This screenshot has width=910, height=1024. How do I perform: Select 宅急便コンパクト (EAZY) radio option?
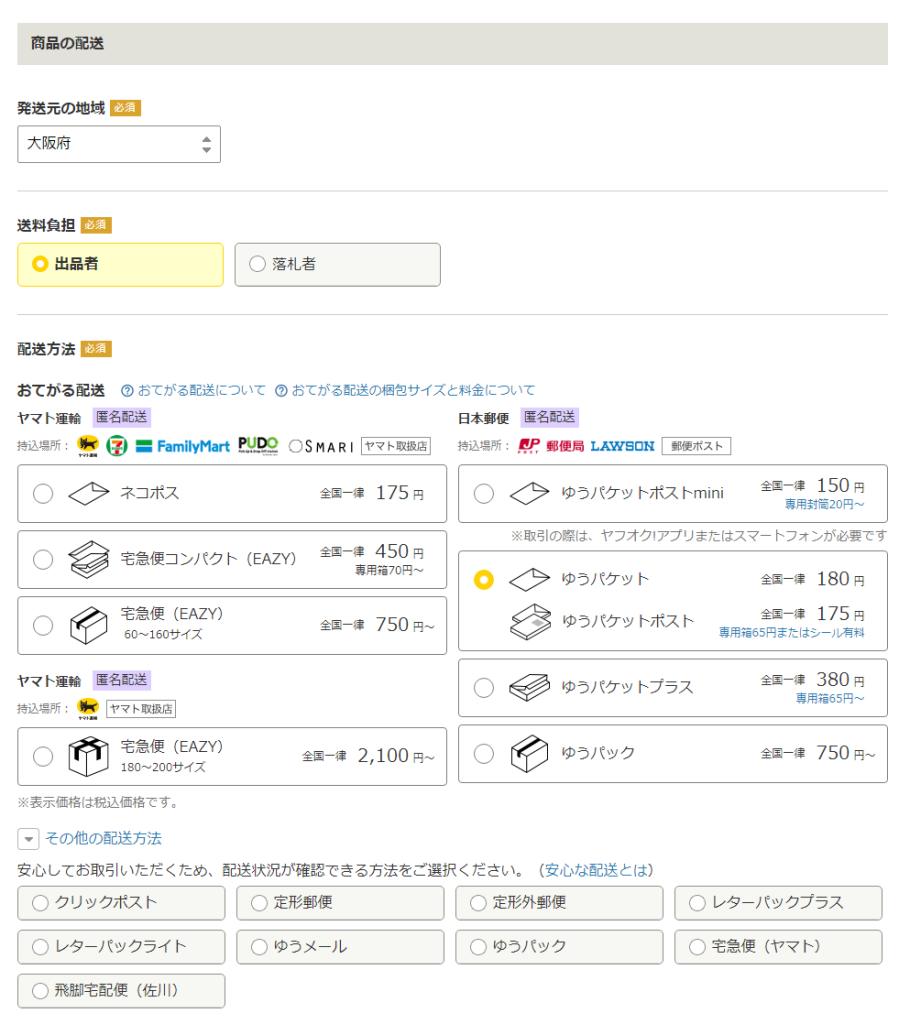pyautogui.click(x=43, y=560)
